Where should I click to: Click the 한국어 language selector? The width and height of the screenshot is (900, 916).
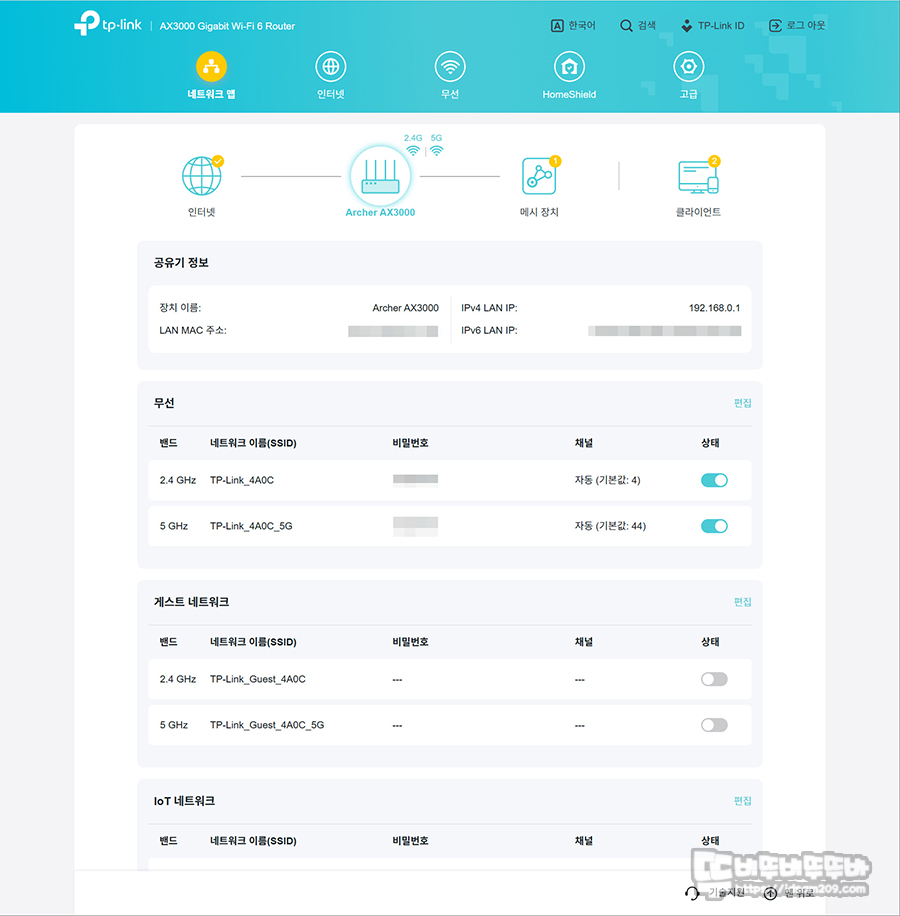[x=573, y=26]
